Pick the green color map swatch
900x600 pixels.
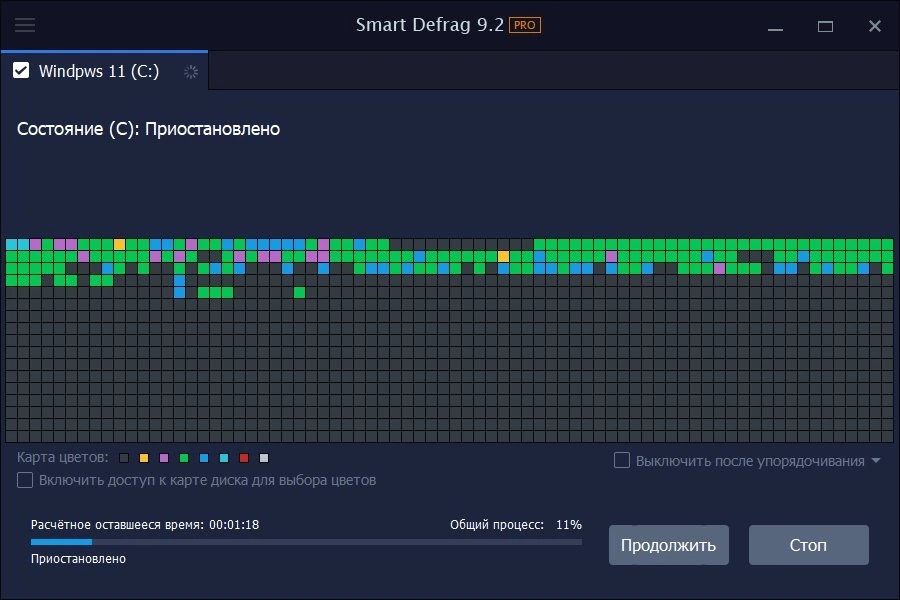[184, 458]
